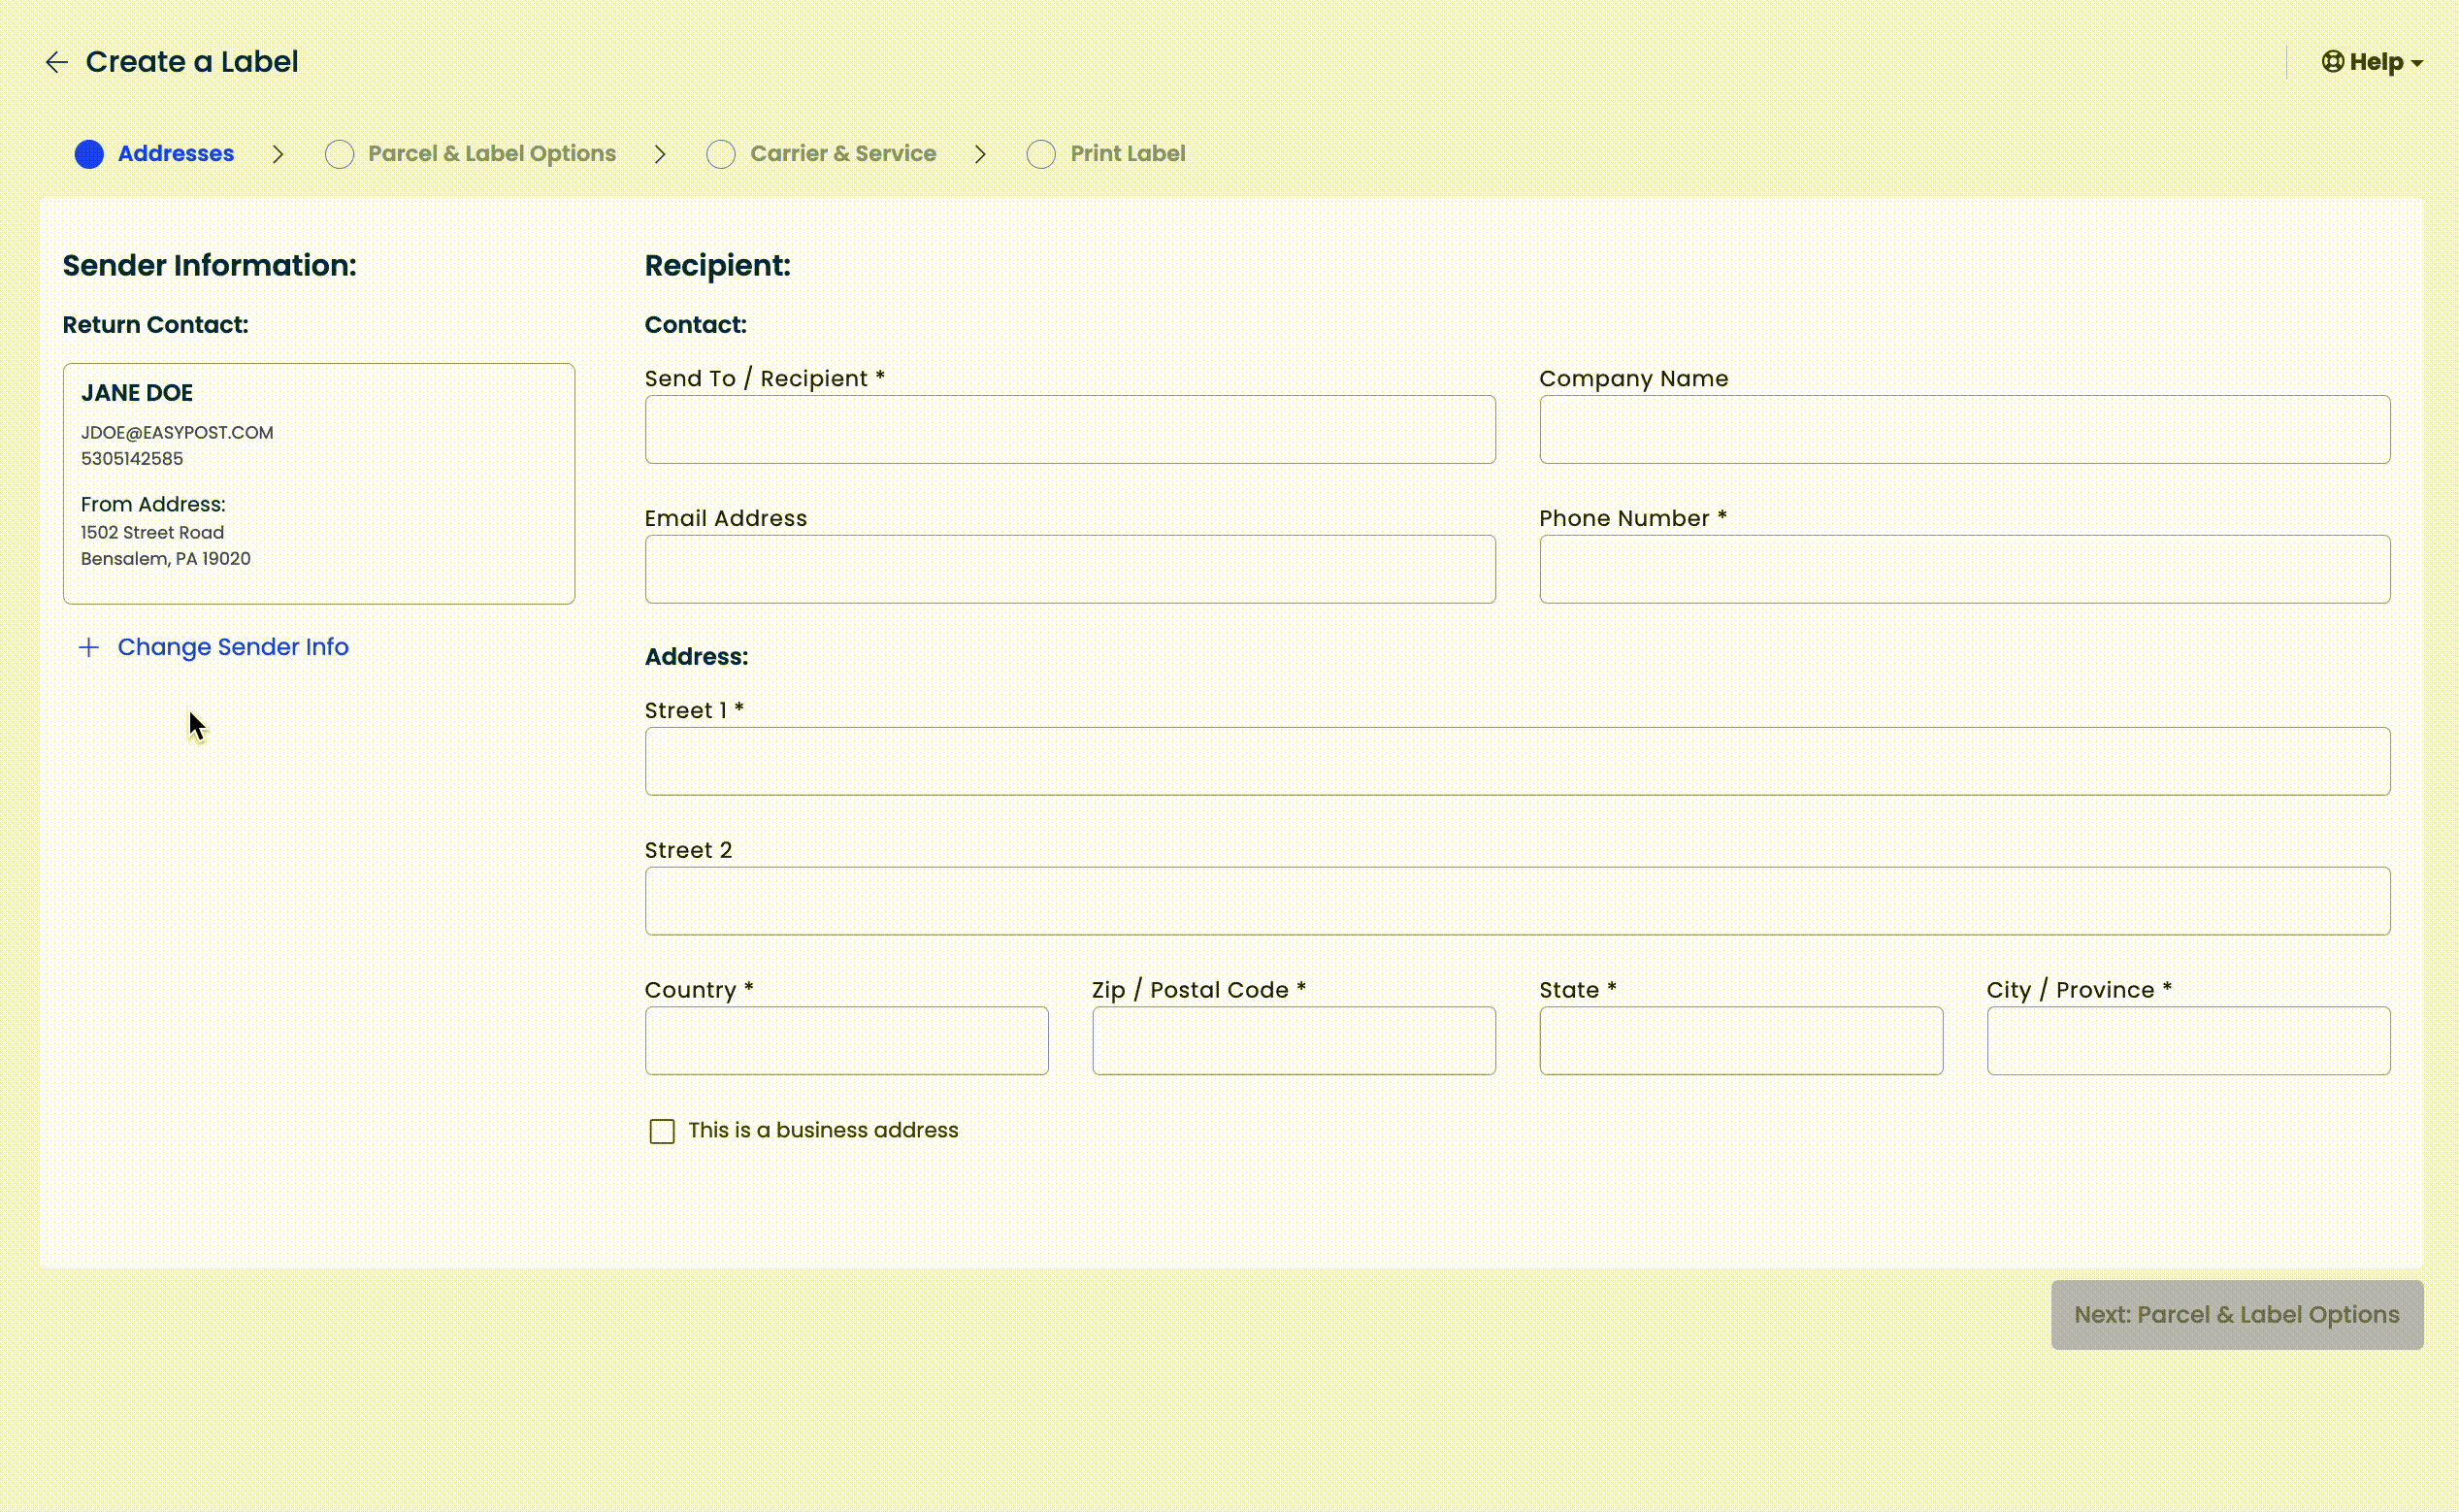Click the filled blue Addresses step circle
The image size is (2459, 1512).
89,154
